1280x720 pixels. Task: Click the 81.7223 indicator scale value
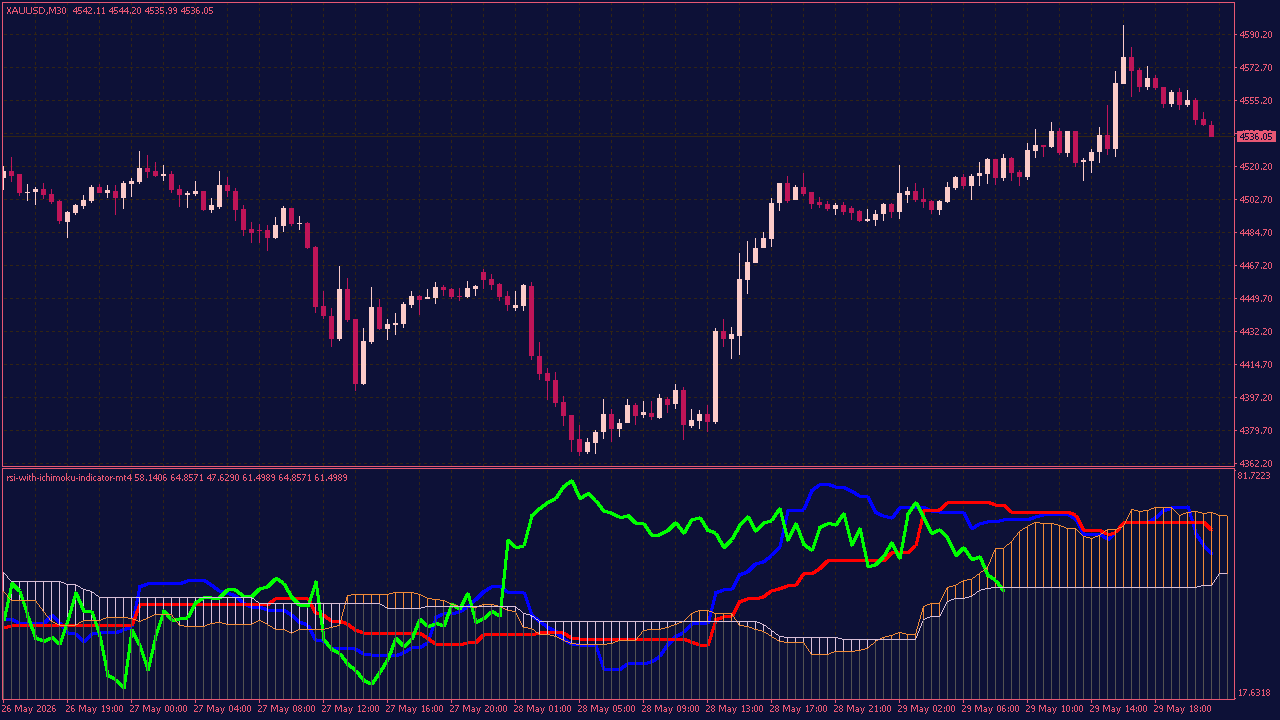pyautogui.click(x=1255, y=476)
